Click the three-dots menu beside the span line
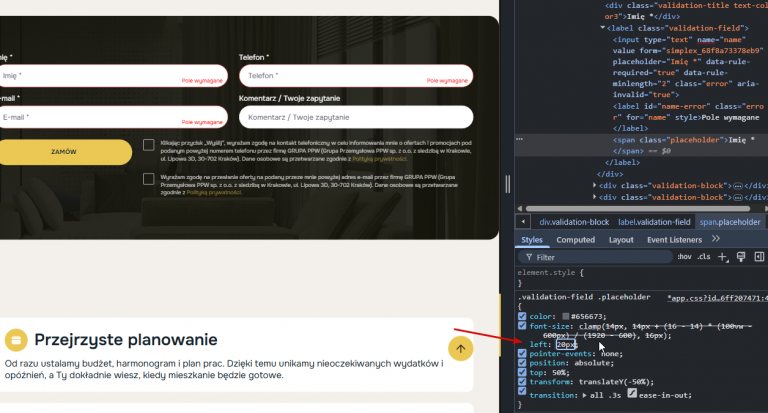768x413 pixels. tap(519, 139)
